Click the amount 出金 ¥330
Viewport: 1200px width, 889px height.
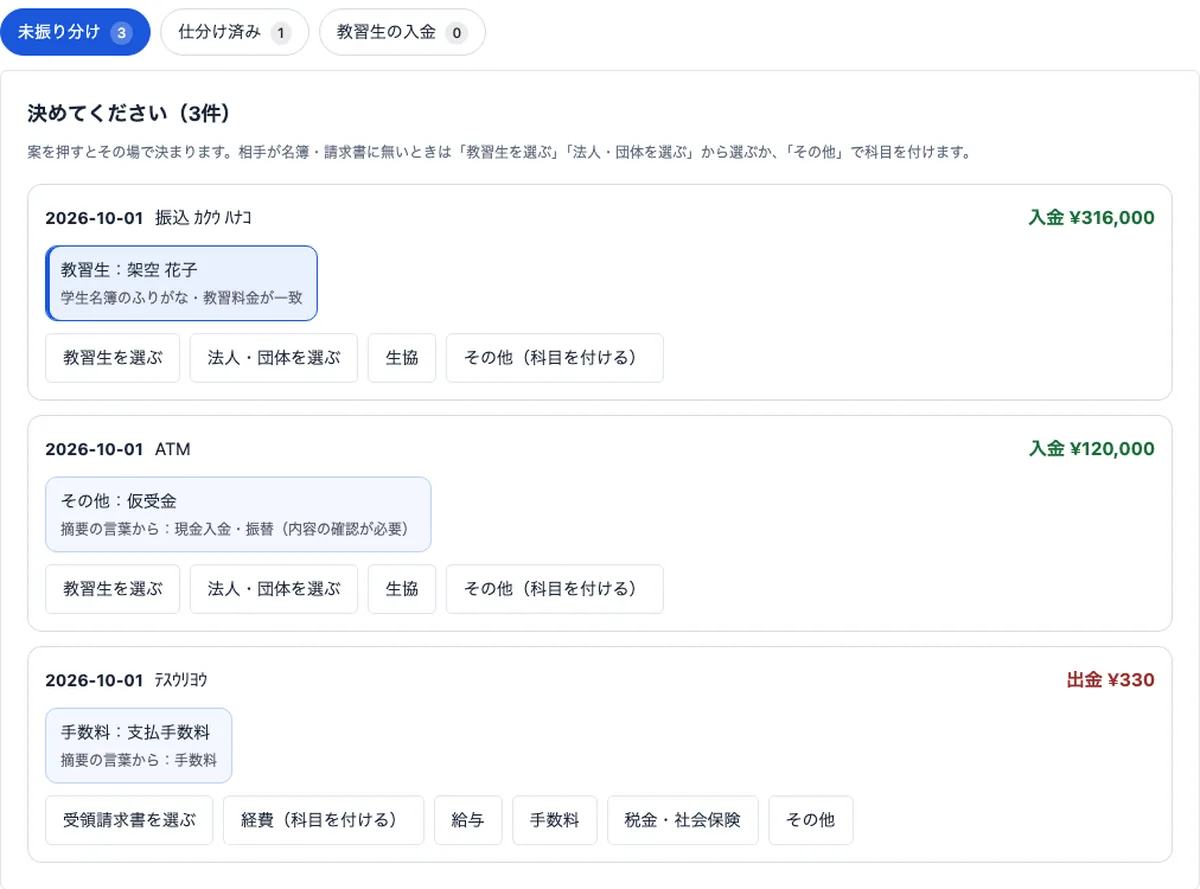coord(1110,680)
